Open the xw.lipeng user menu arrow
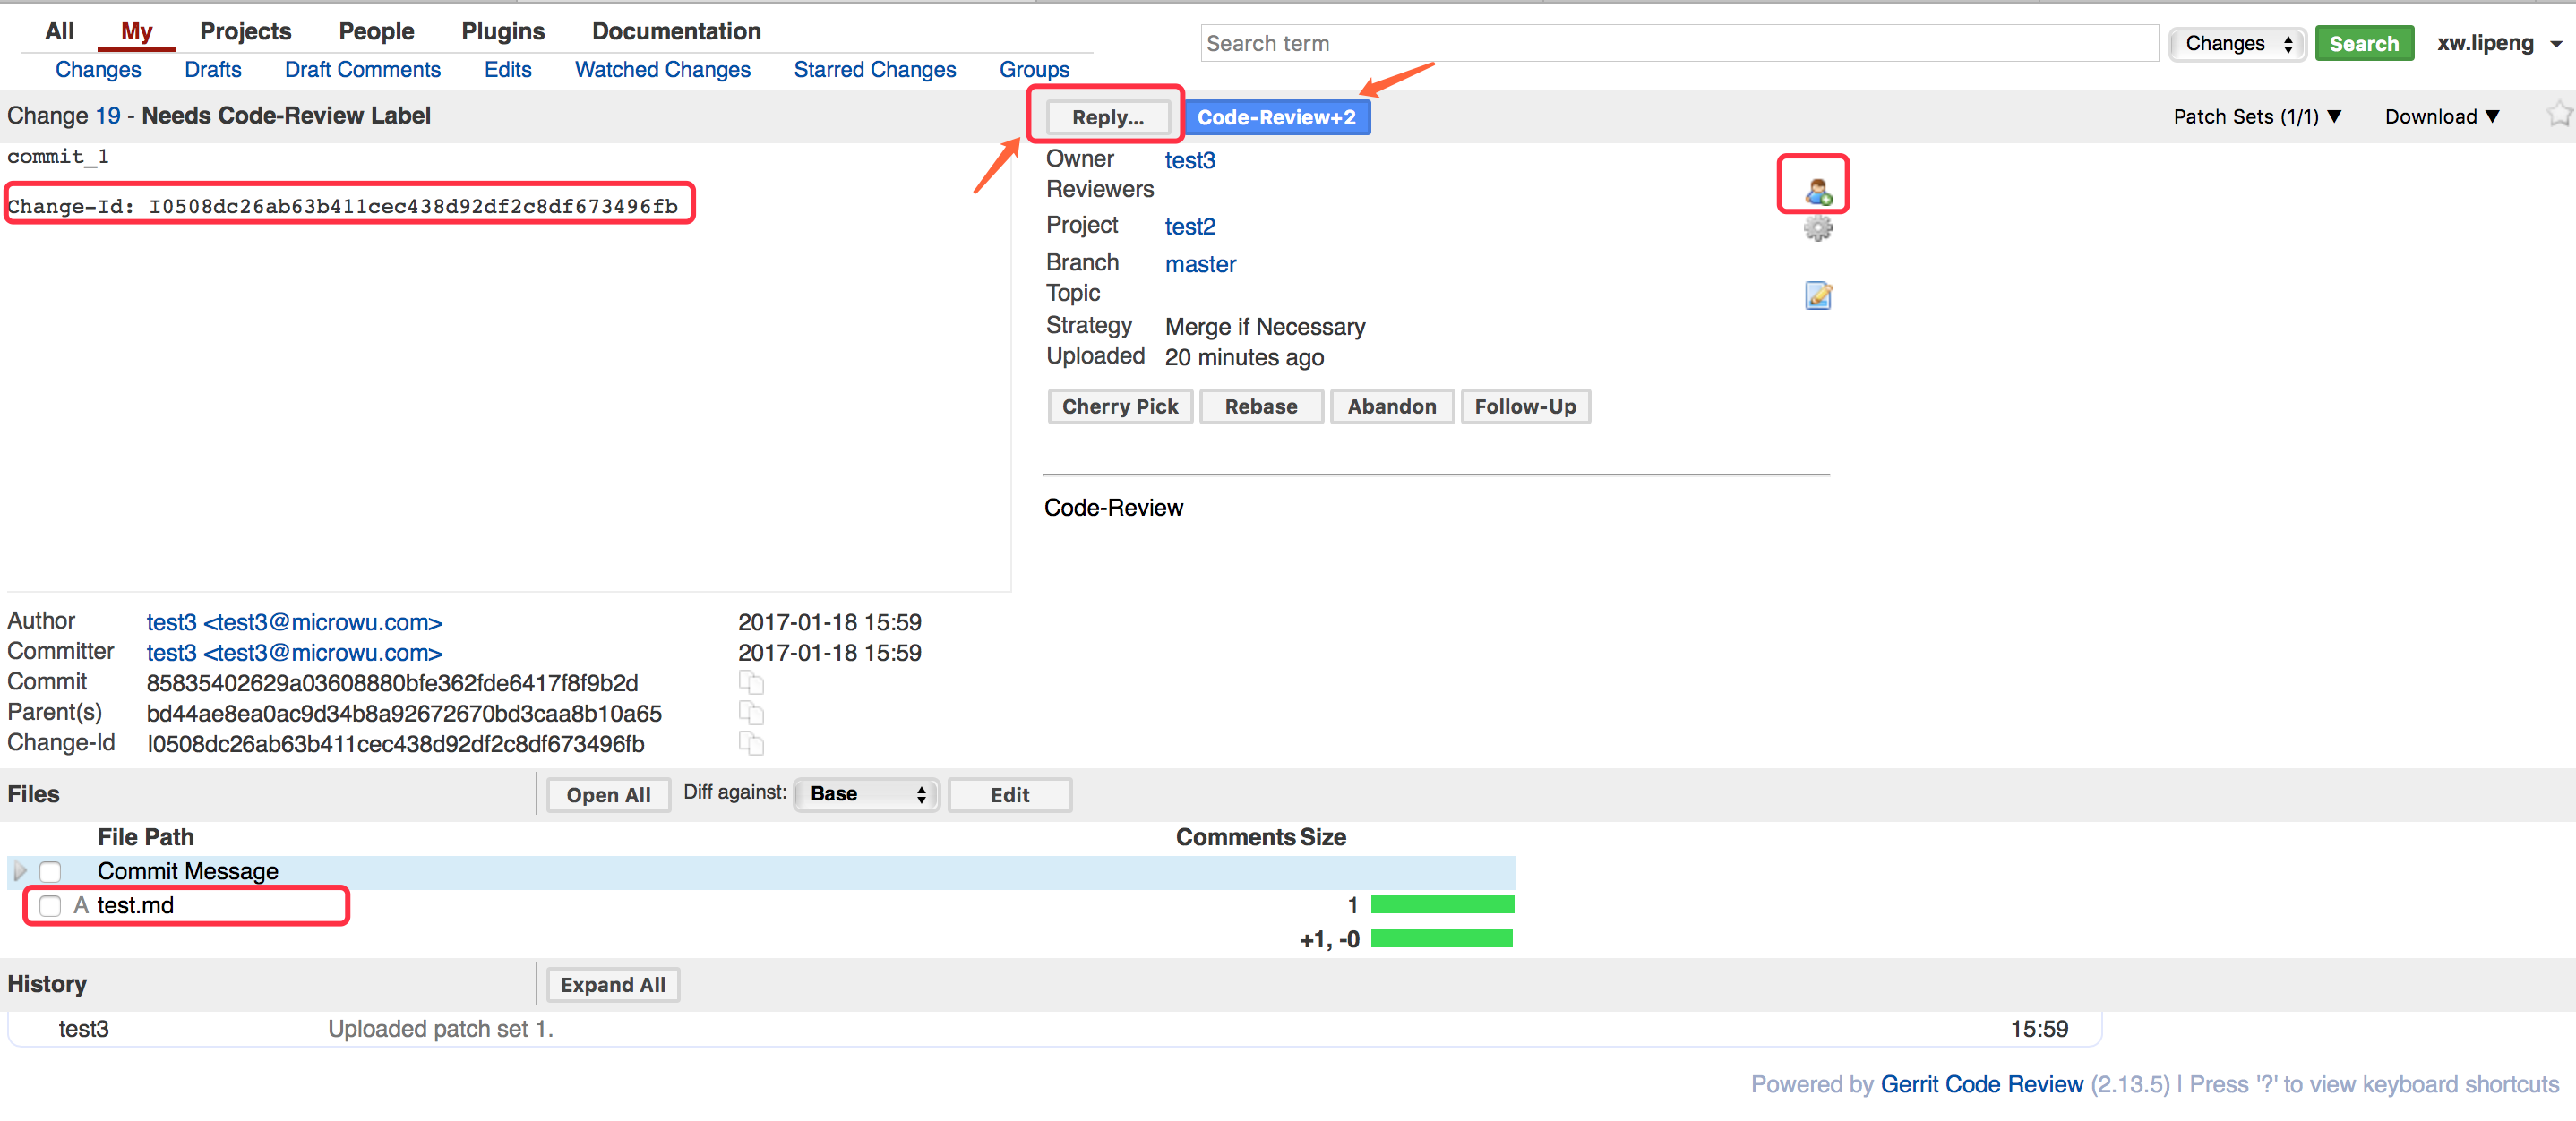Image resolution: width=2576 pixels, height=1121 pixels. [x=2555, y=44]
